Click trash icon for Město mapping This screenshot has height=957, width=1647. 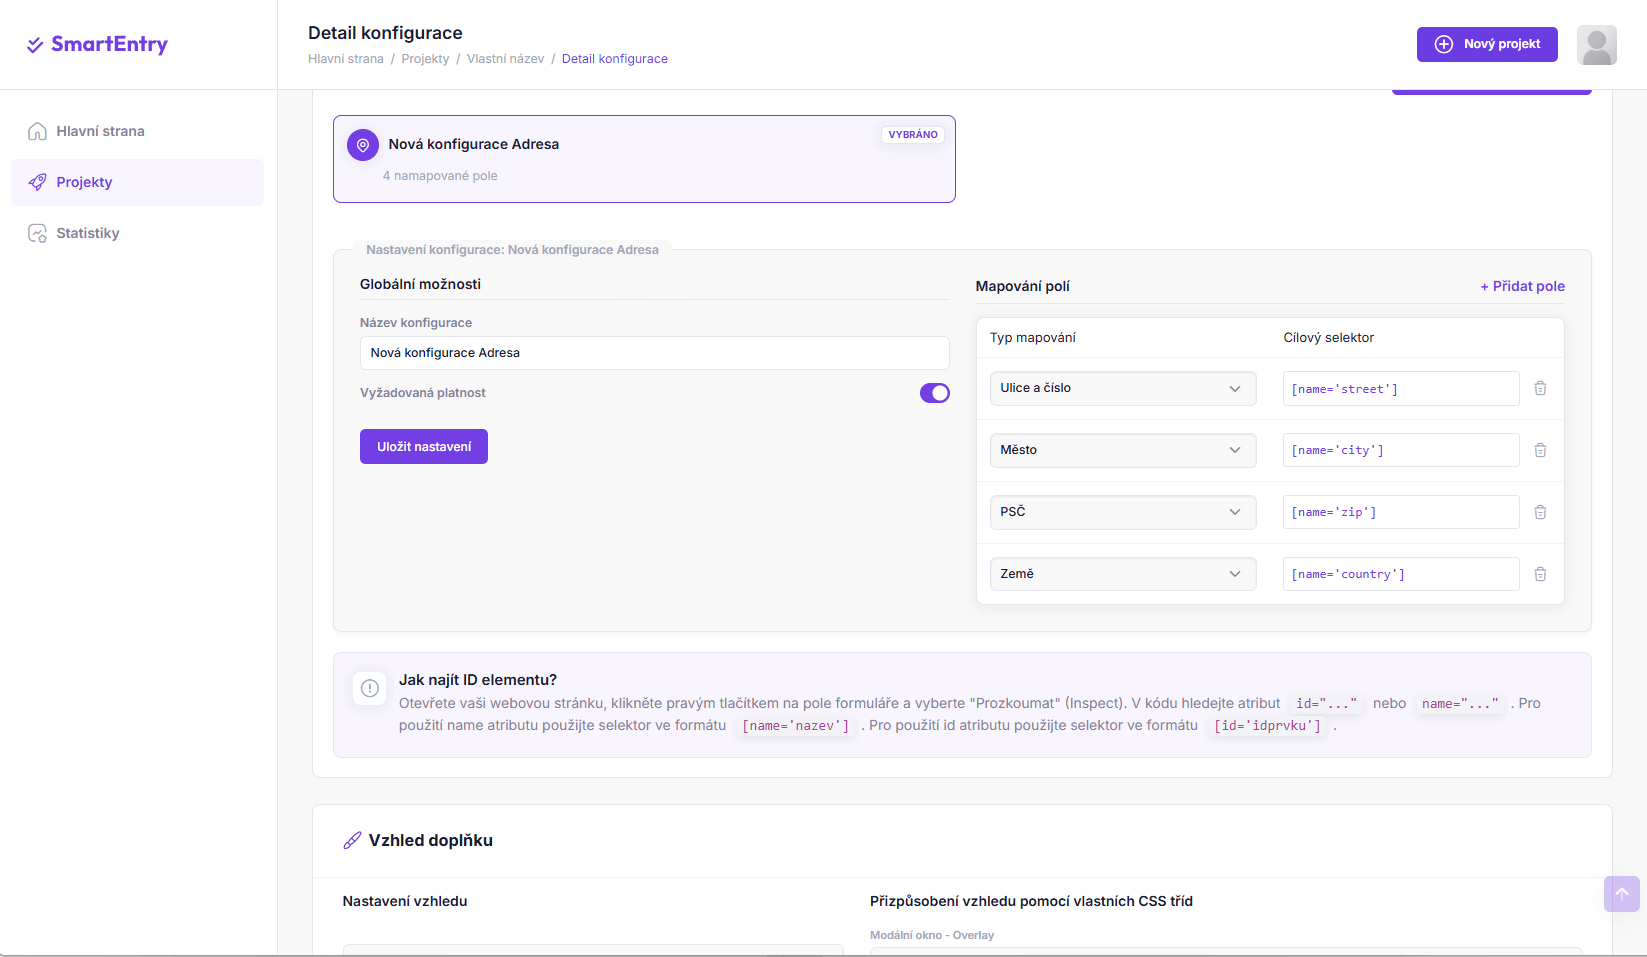(1540, 450)
